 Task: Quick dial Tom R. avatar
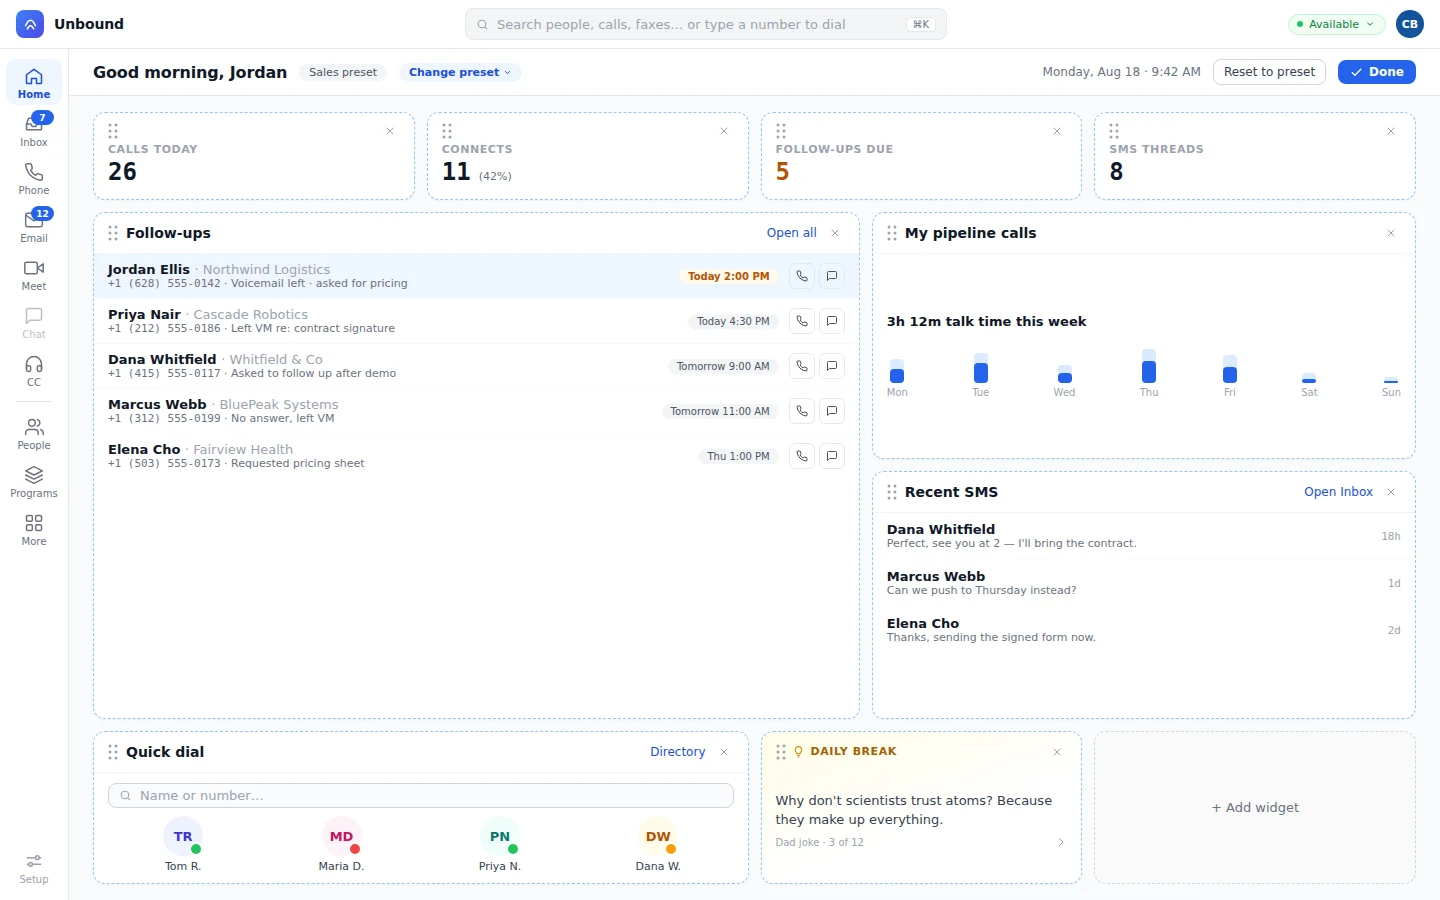[183, 837]
